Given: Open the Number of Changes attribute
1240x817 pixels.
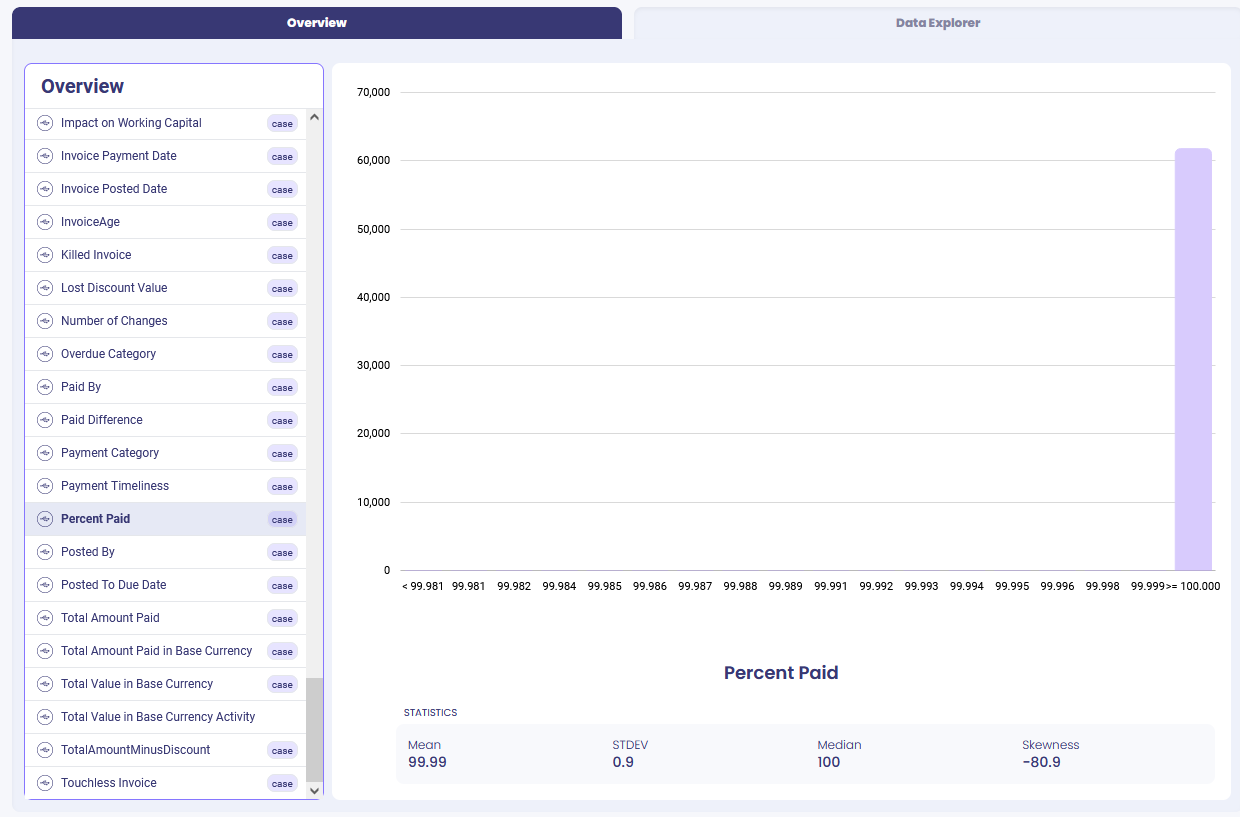Looking at the screenshot, I should (114, 321).
